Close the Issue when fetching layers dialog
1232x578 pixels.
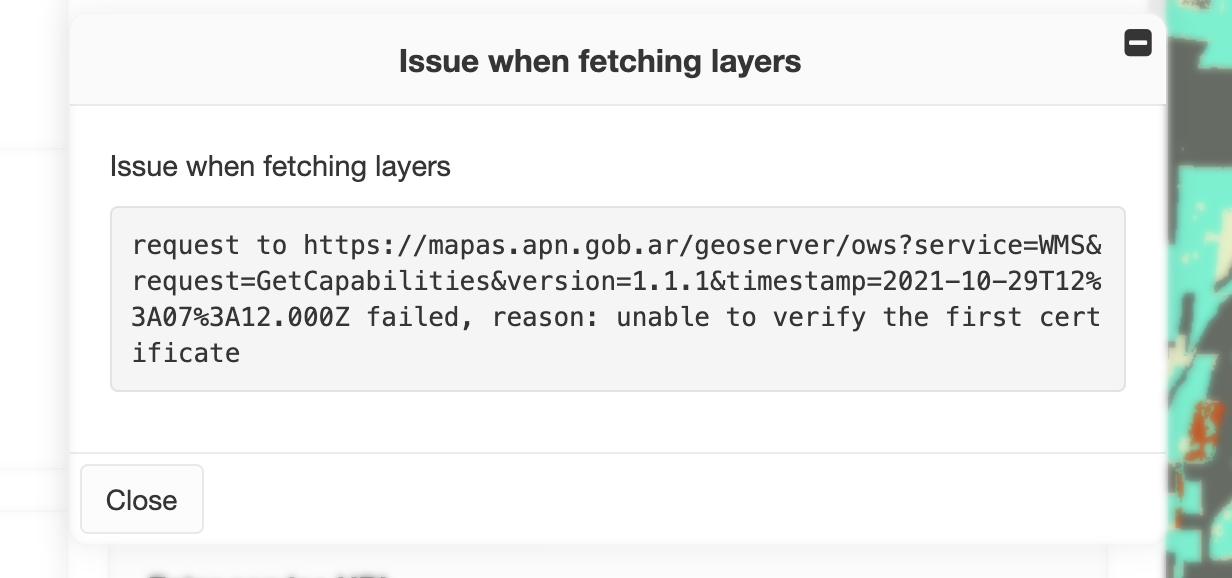(142, 499)
